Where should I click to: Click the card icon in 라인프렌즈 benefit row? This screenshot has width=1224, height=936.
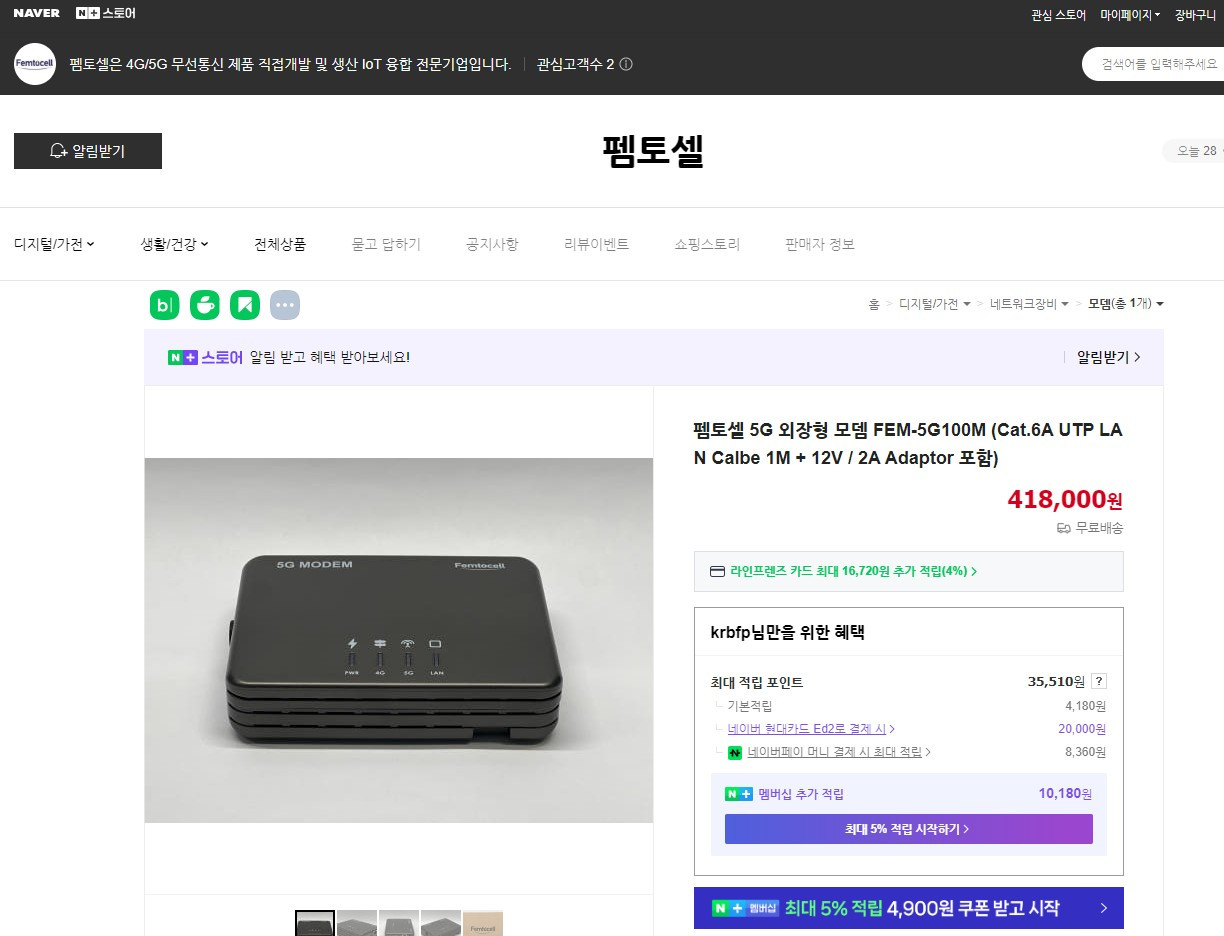pos(717,571)
